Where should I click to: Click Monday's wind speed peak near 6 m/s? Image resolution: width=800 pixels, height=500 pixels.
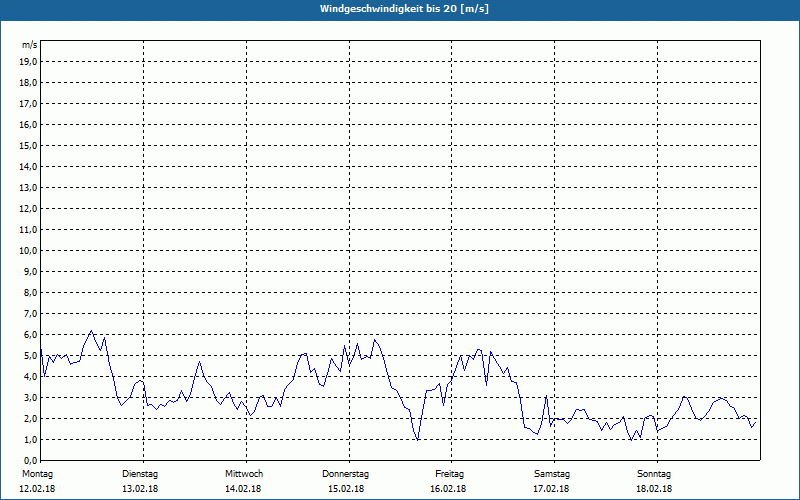point(91,331)
